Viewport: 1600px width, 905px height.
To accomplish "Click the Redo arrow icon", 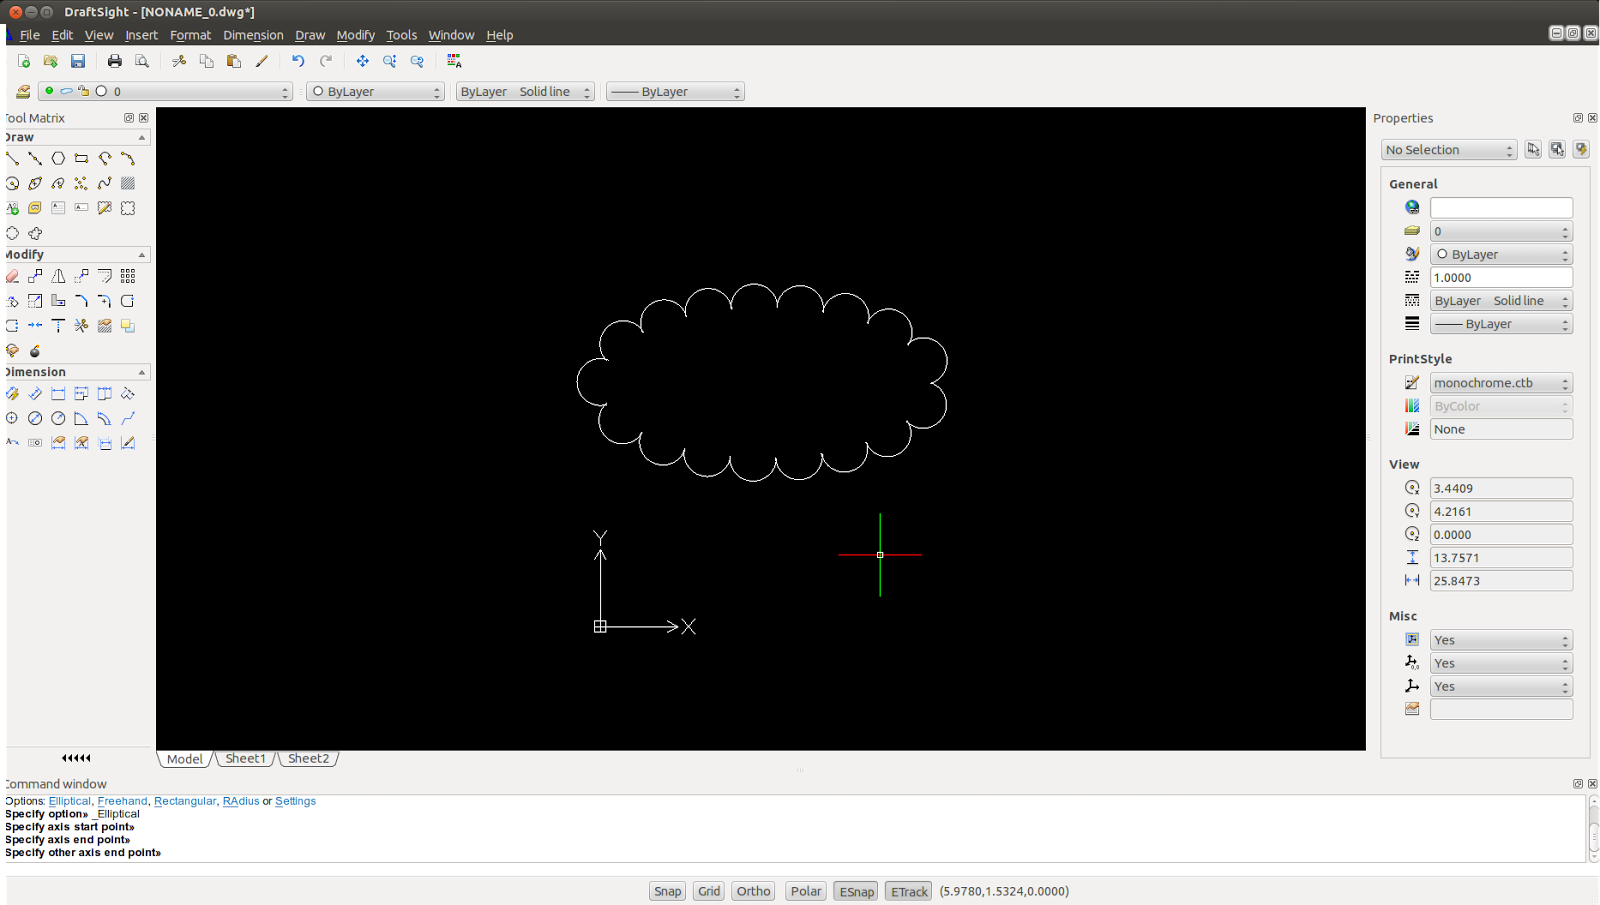I will pyautogui.click(x=326, y=61).
